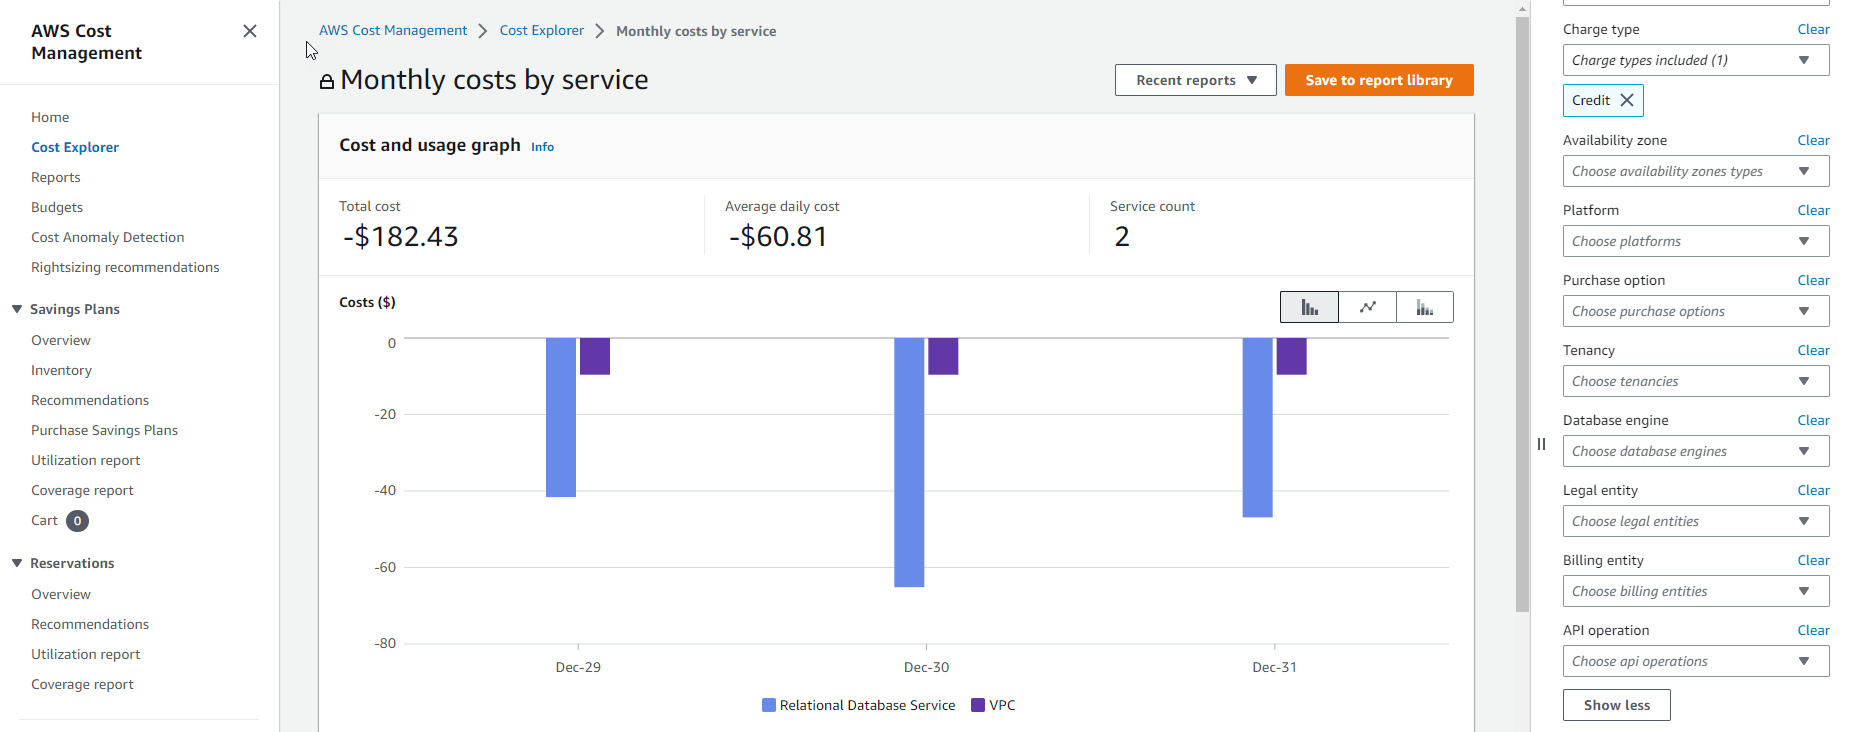Open Purchase Savings Plans
Image resolution: width=1856 pixels, height=732 pixels.
[104, 430]
